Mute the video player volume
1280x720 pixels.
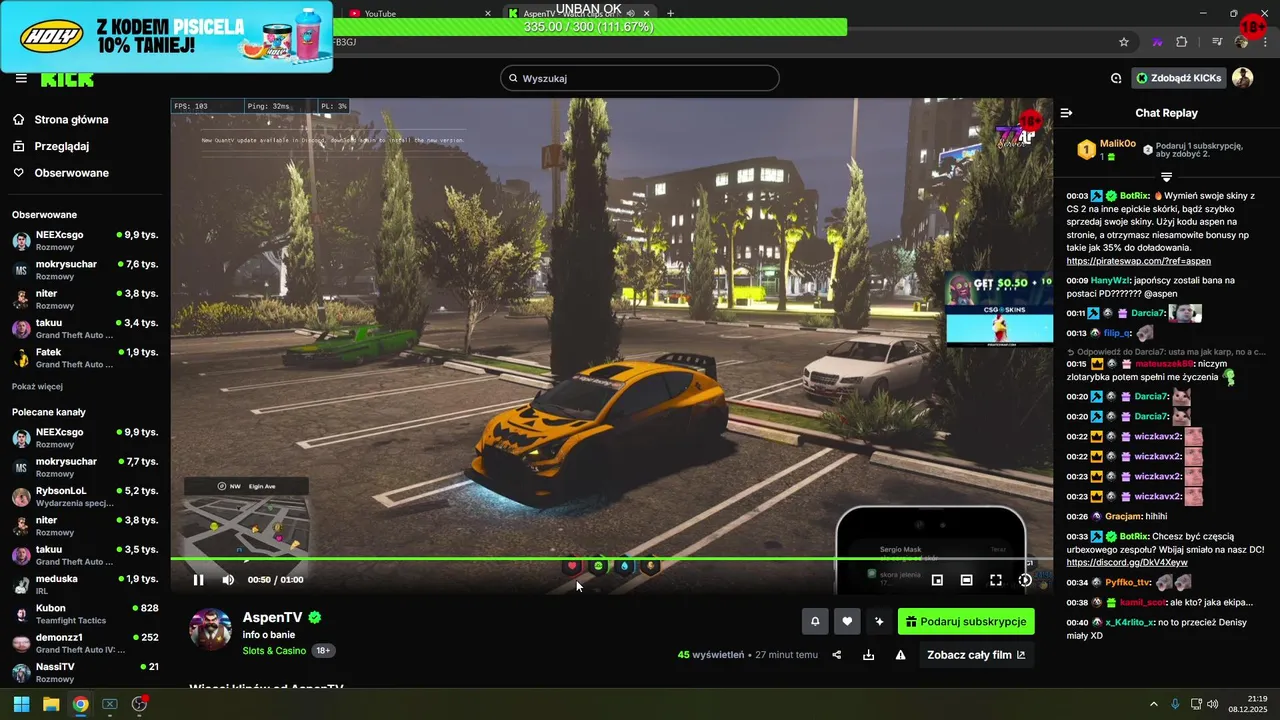click(x=228, y=580)
